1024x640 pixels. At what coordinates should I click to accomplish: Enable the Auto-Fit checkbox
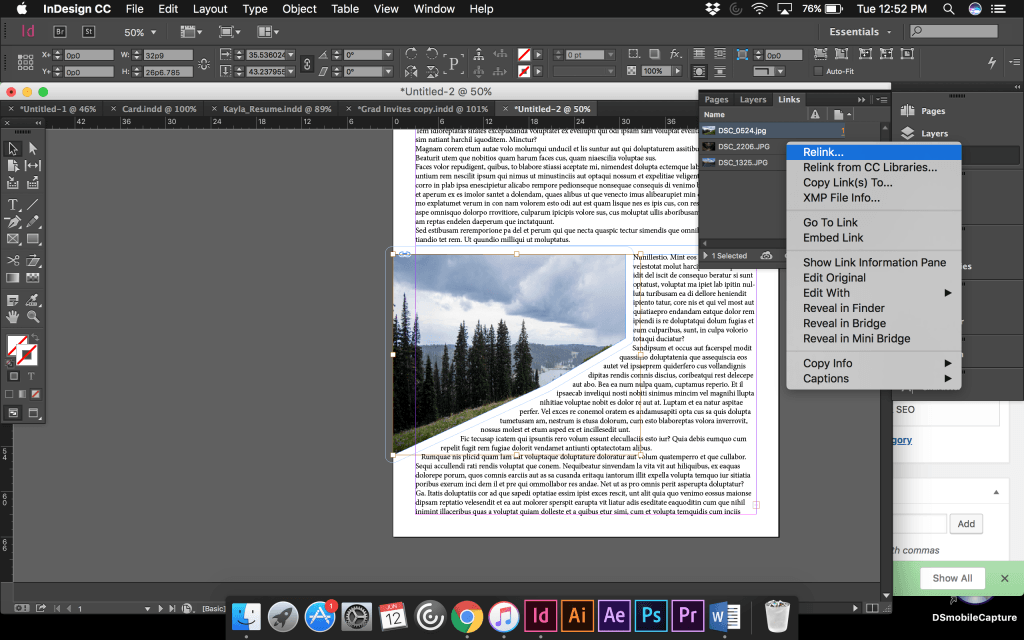click(x=818, y=72)
